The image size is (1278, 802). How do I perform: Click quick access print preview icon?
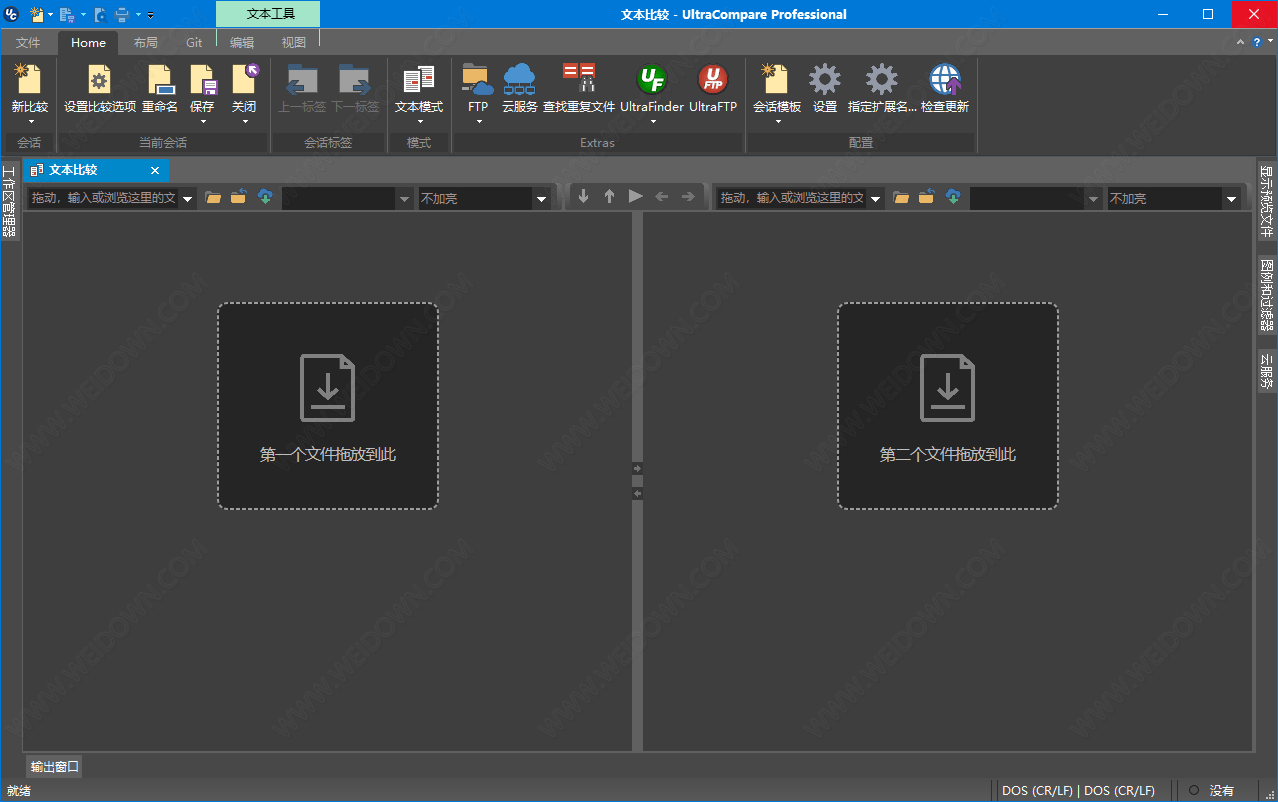pyautogui.click(x=100, y=14)
